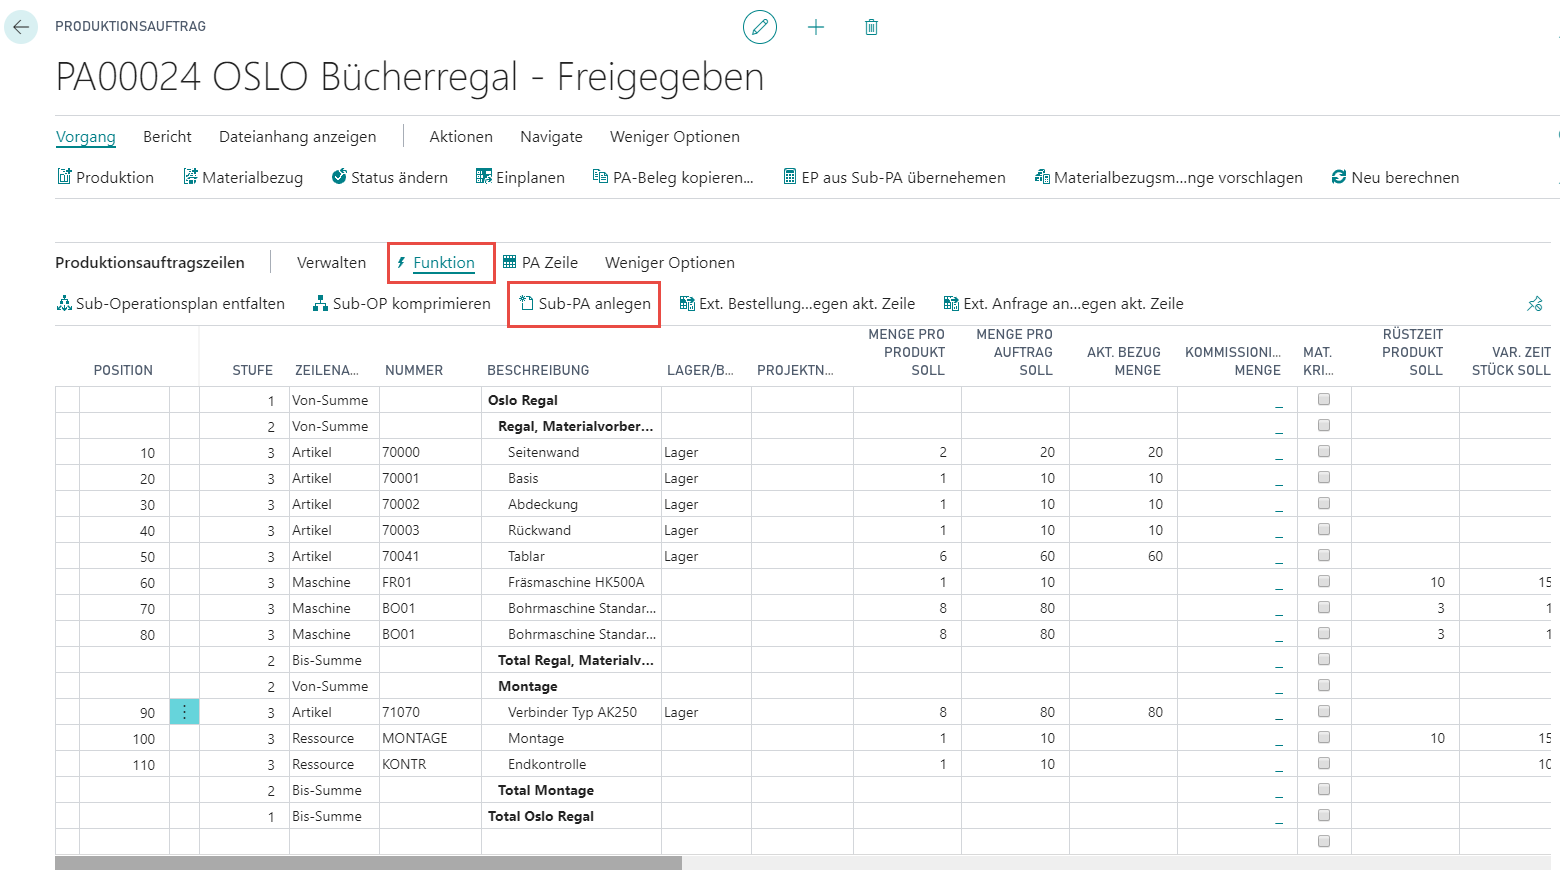1560x878 pixels.
Task: Select FR01 machine number
Action: 430,582
